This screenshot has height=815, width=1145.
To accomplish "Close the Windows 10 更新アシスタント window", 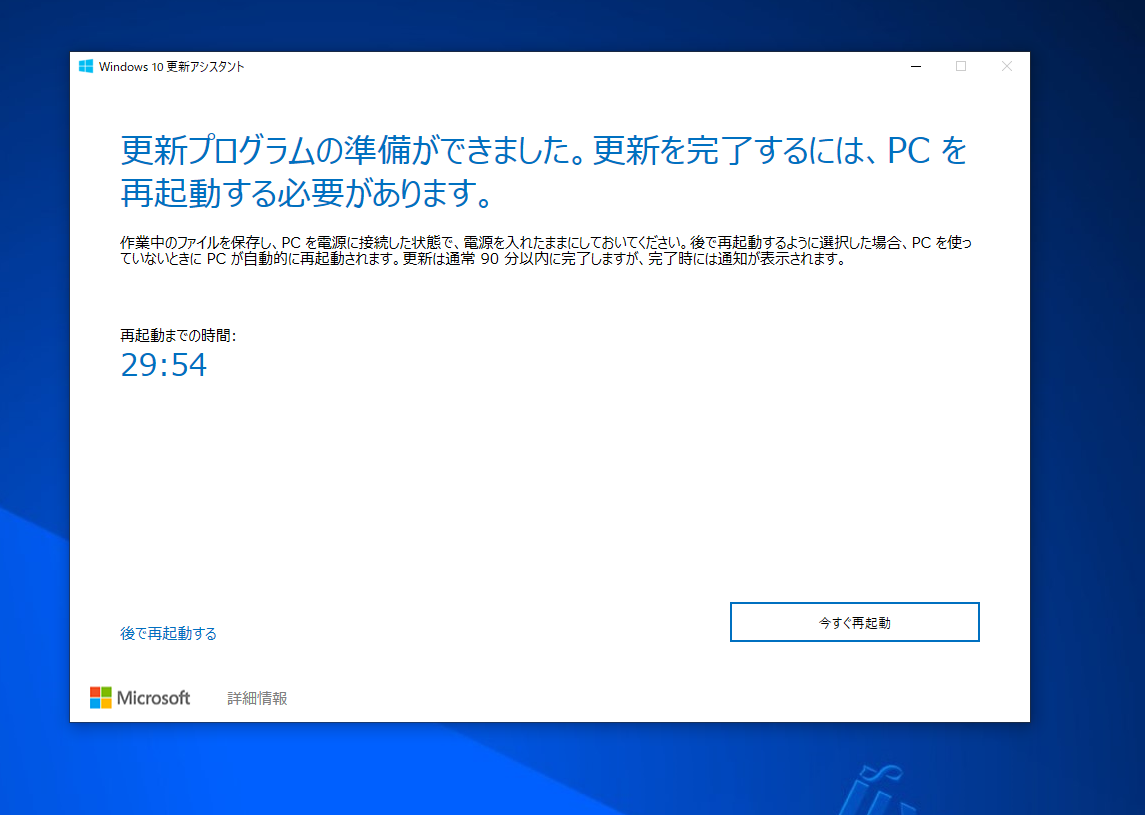I will tap(1006, 66).
